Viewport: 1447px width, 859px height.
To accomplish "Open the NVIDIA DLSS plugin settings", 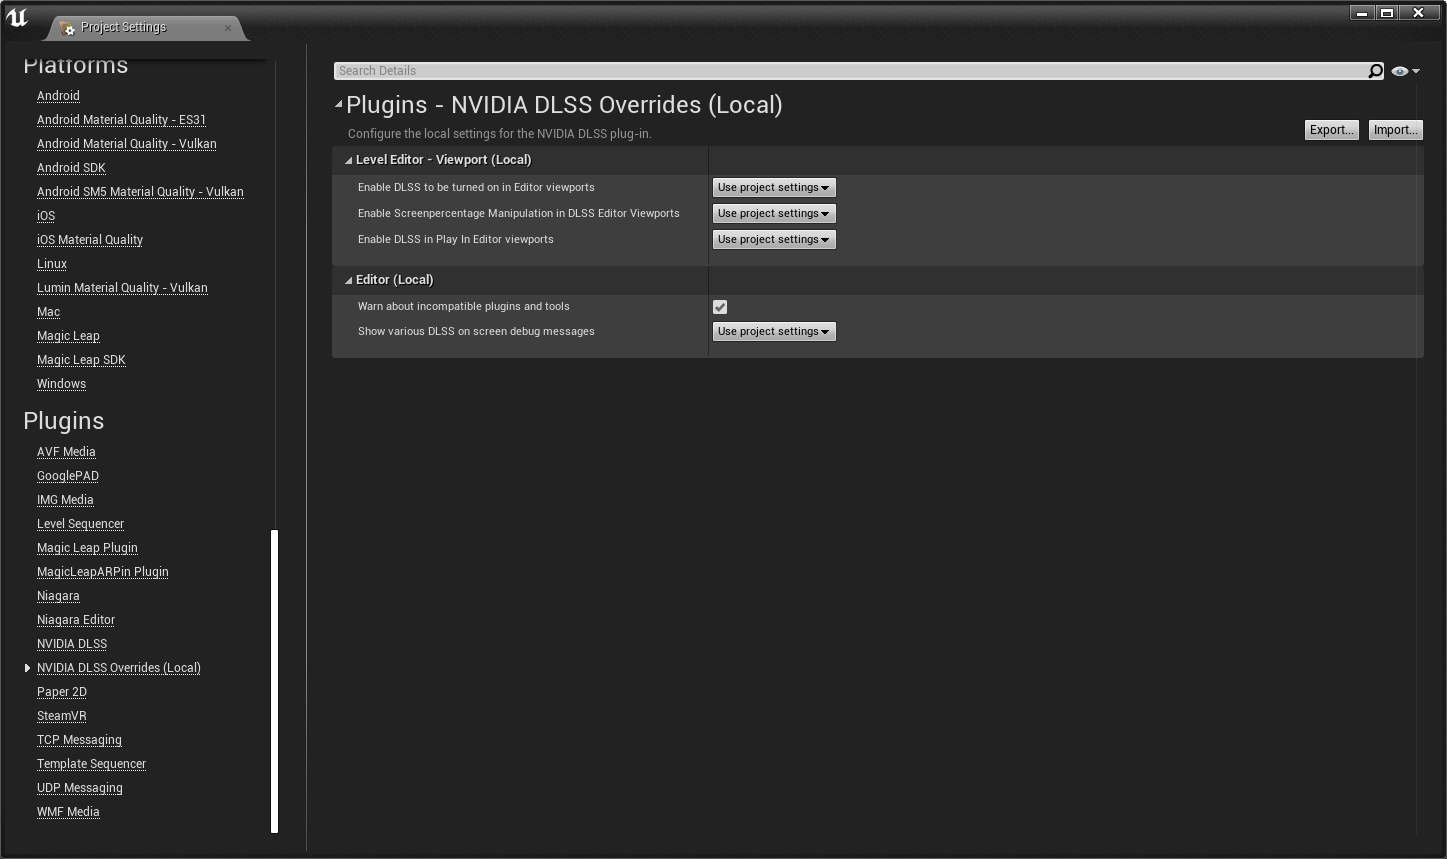I will 72,644.
